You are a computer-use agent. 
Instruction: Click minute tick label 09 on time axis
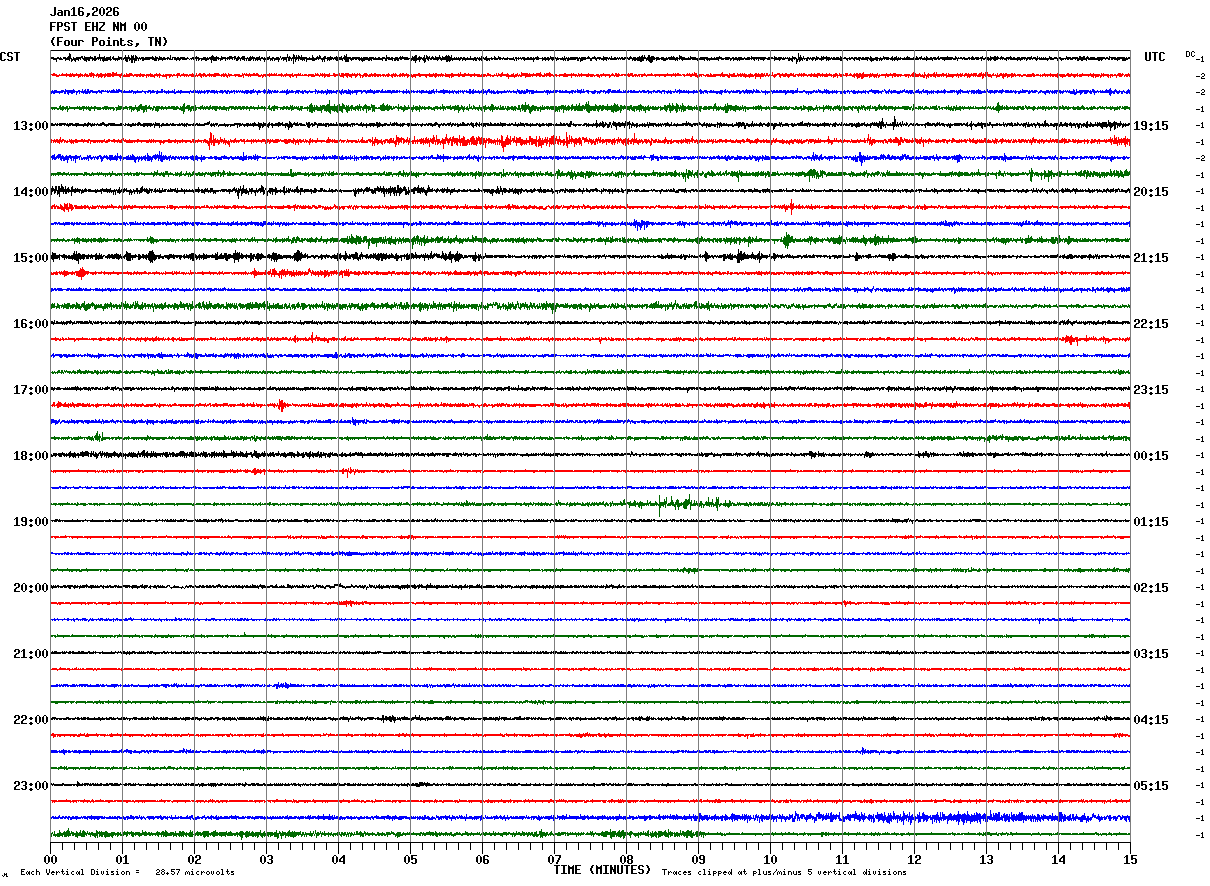[698, 859]
